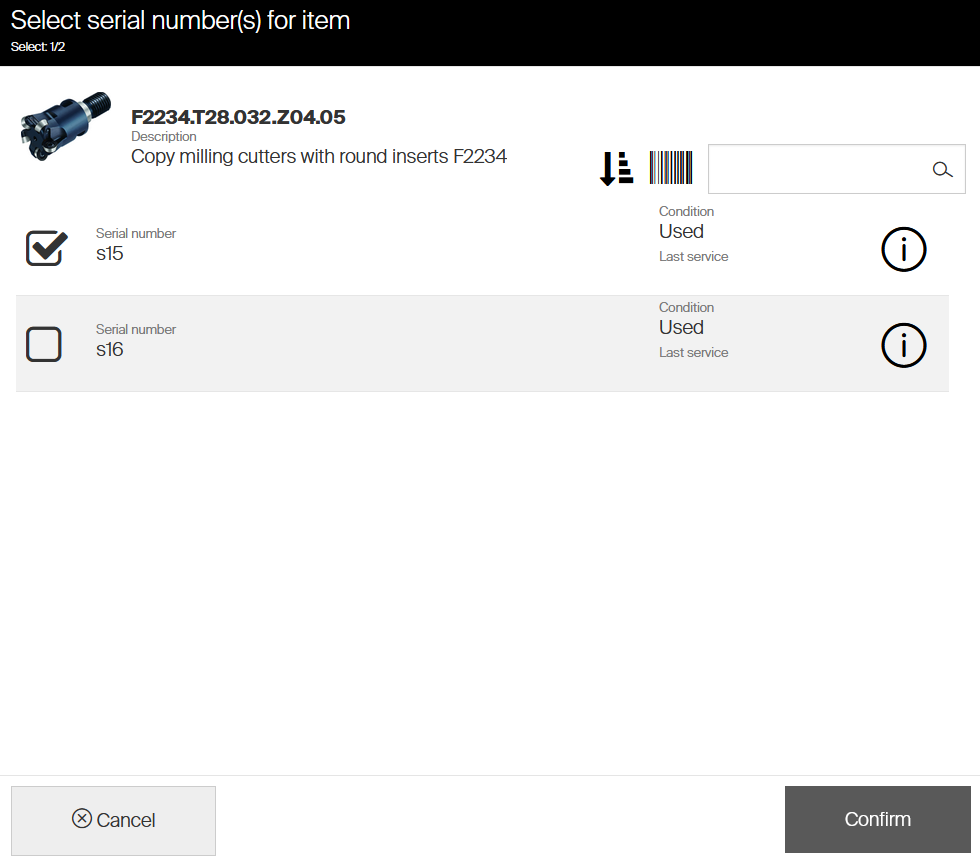Click the Copy milling cutters description text
The height and width of the screenshot is (861, 980).
pos(319,156)
